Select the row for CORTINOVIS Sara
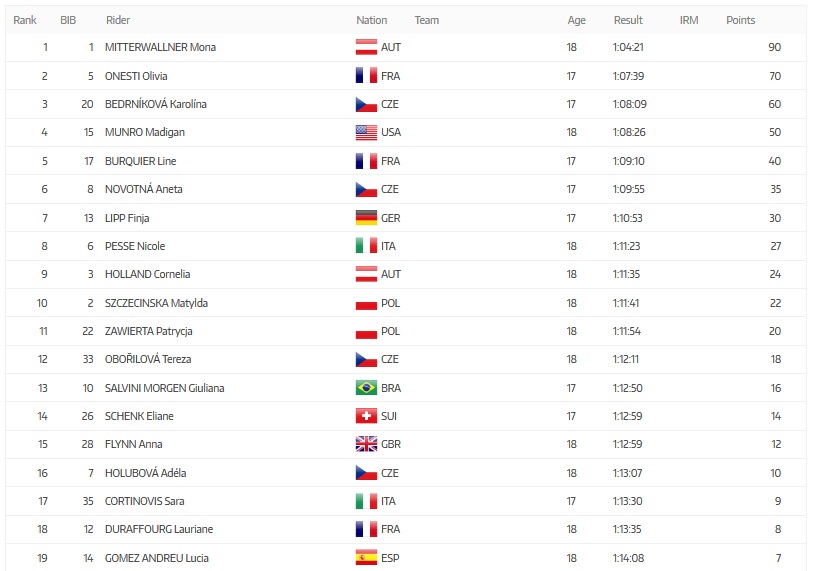The width and height of the screenshot is (813, 571). pos(406,501)
